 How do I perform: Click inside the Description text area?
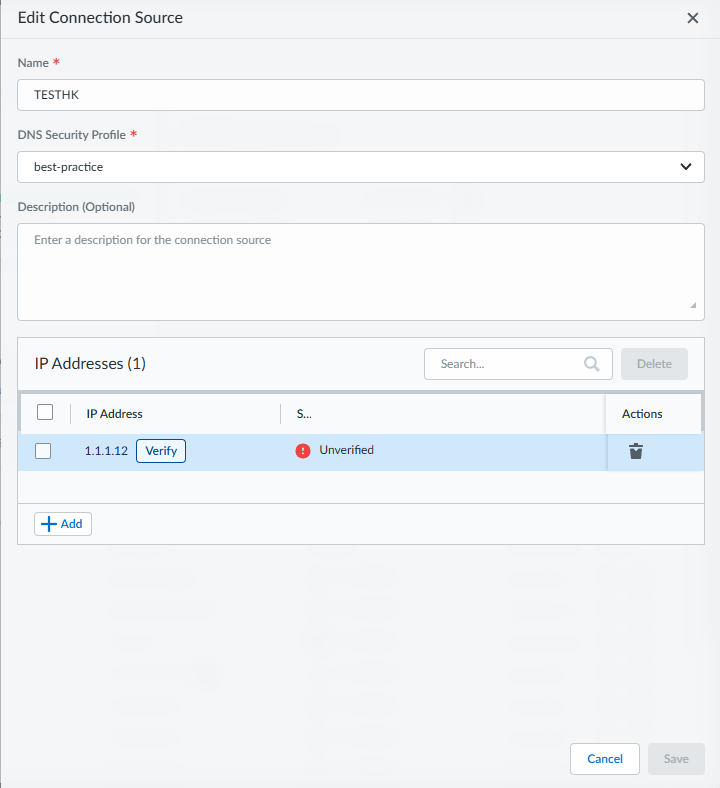[x=360, y=271]
